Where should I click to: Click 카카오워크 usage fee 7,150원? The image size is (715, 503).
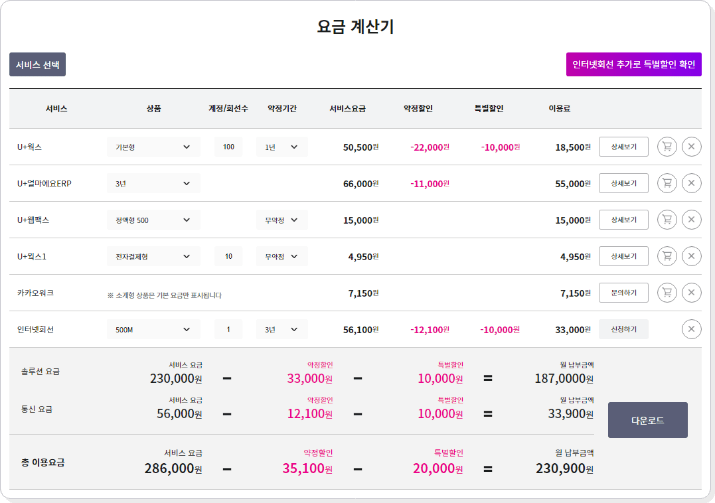click(575, 293)
